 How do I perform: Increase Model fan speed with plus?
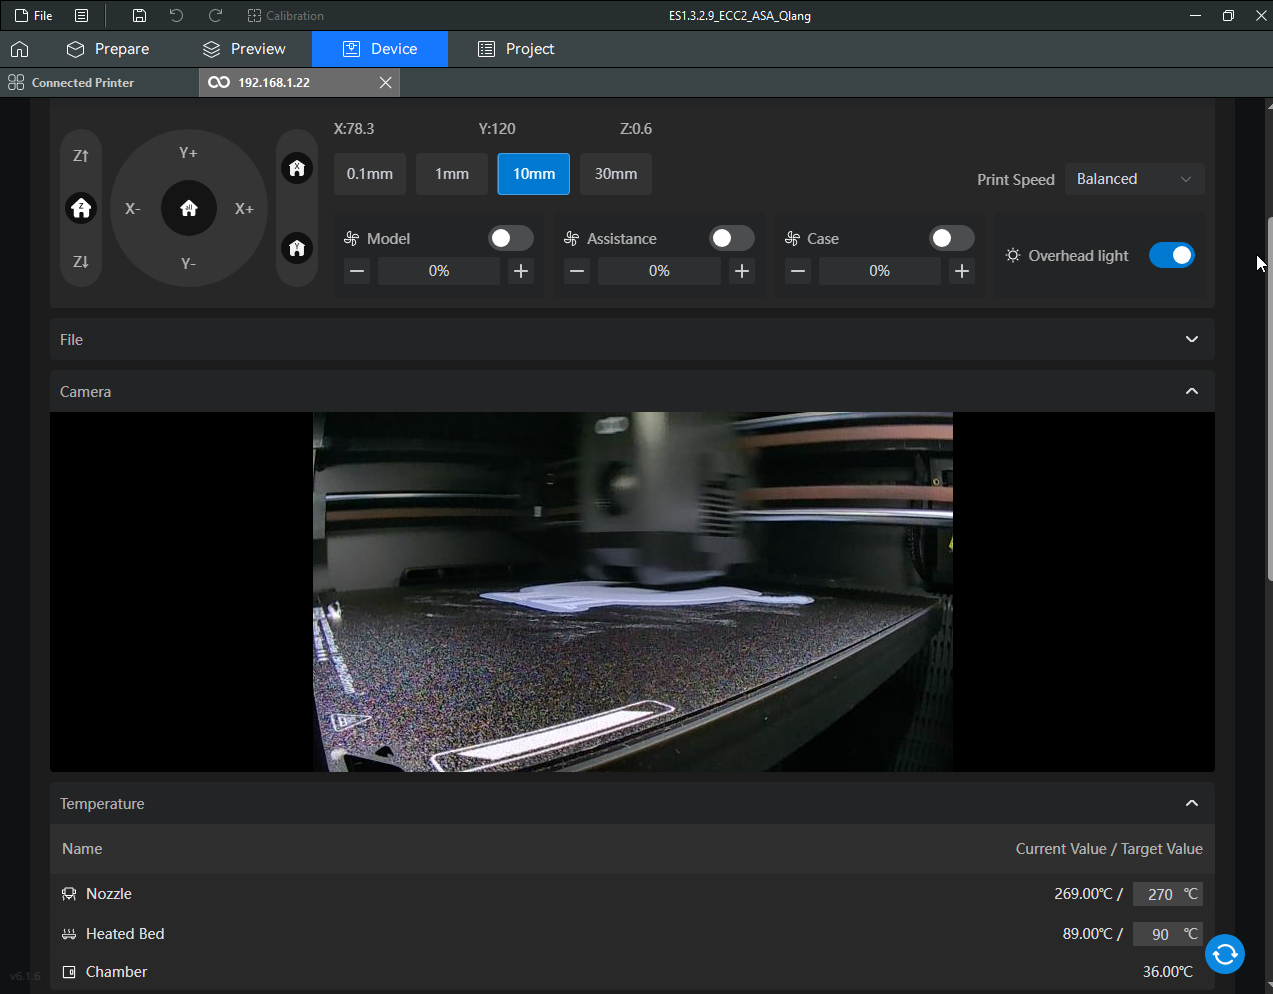pos(521,271)
